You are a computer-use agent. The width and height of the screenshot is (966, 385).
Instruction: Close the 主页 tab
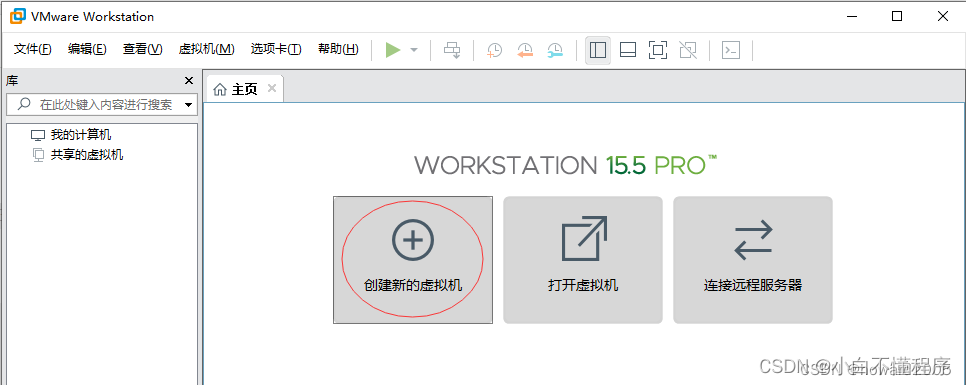click(x=272, y=89)
